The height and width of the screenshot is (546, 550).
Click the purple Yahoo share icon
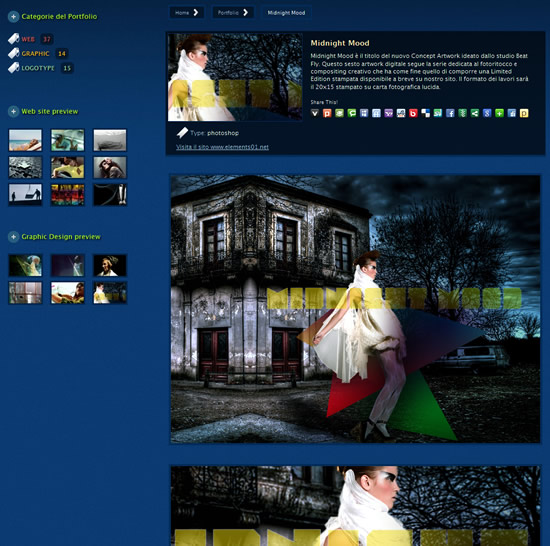(x=389, y=113)
